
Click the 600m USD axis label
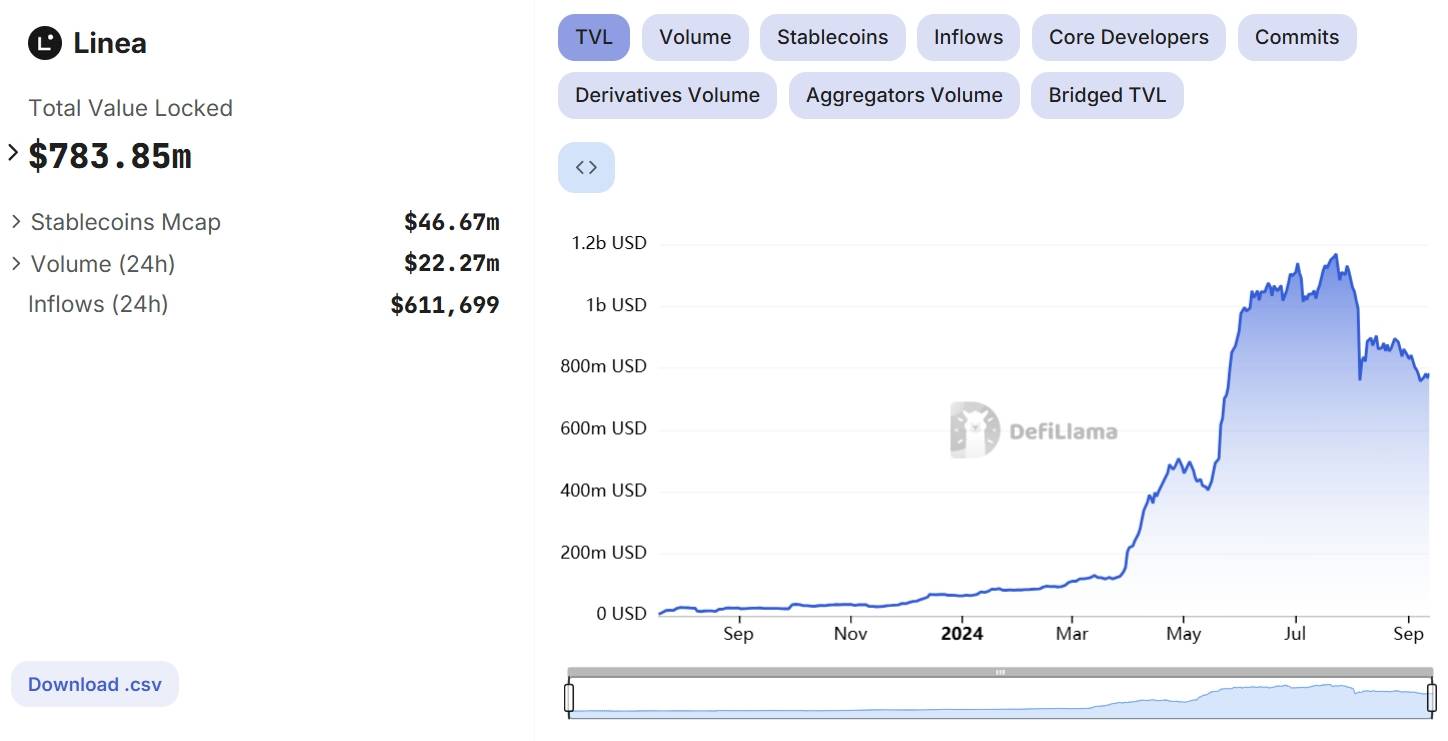[603, 429]
